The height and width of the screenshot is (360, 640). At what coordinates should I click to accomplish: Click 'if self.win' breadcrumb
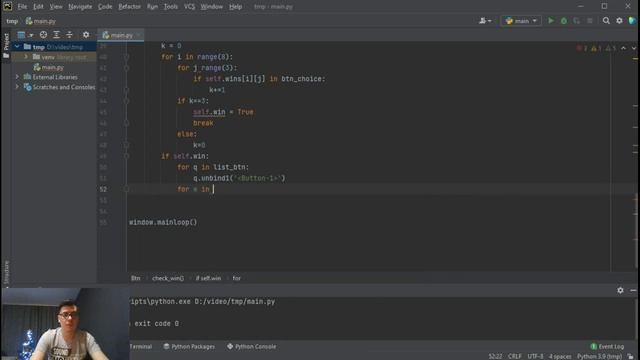coord(208,278)
